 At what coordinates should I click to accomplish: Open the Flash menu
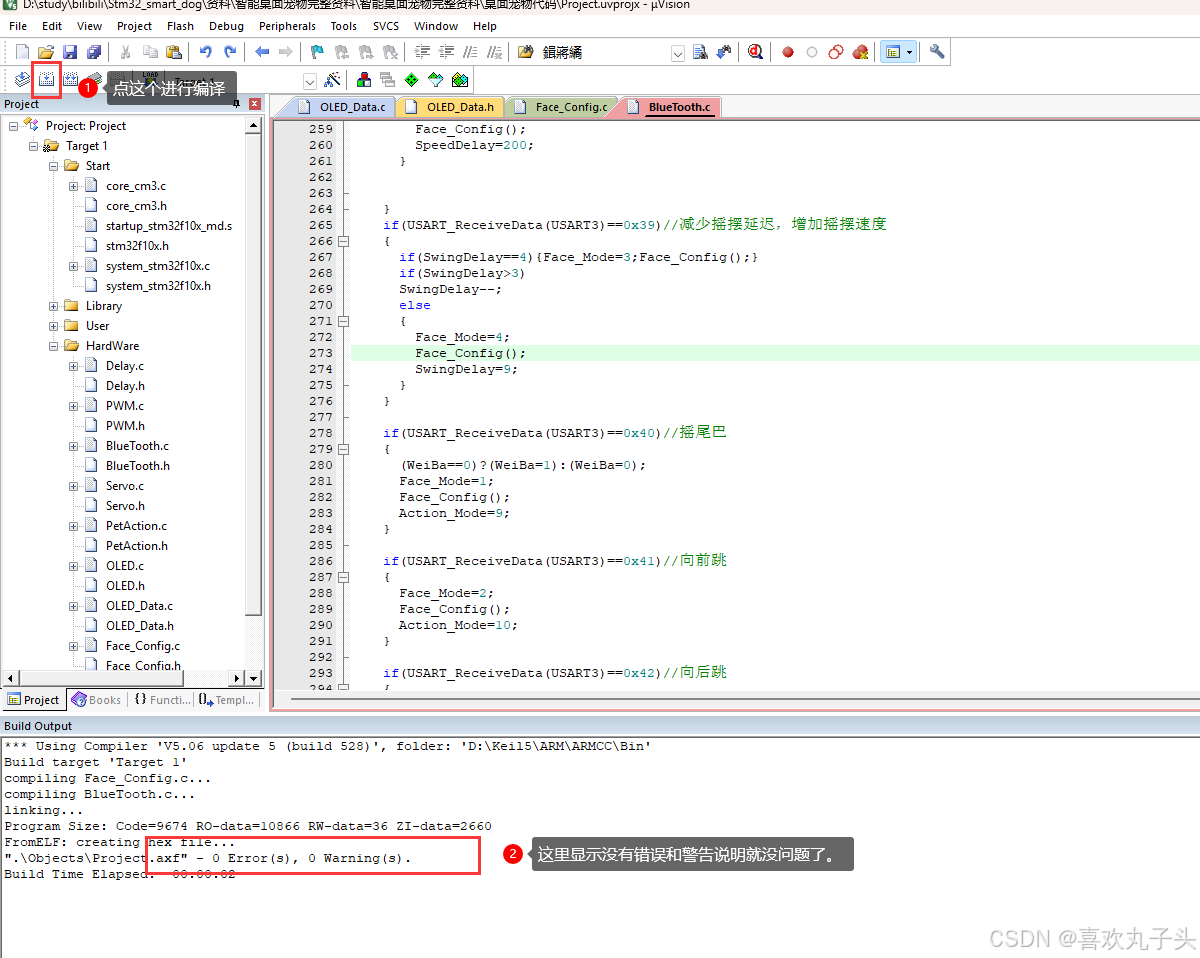tap(180, 26)
